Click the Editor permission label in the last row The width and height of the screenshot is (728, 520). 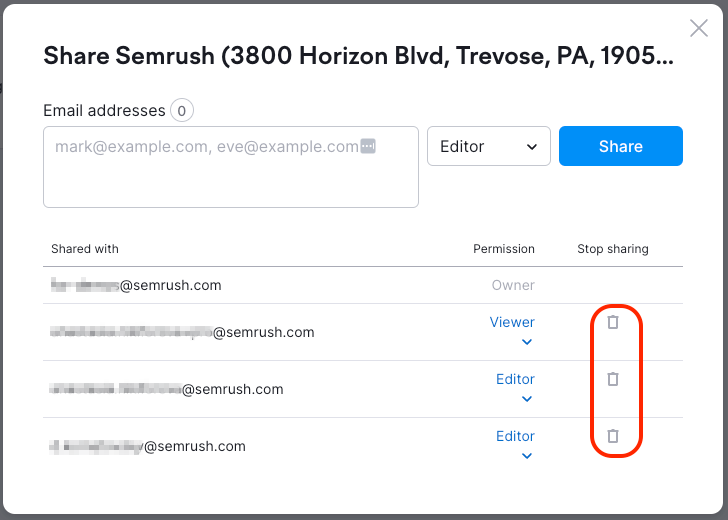coord(515,436)
